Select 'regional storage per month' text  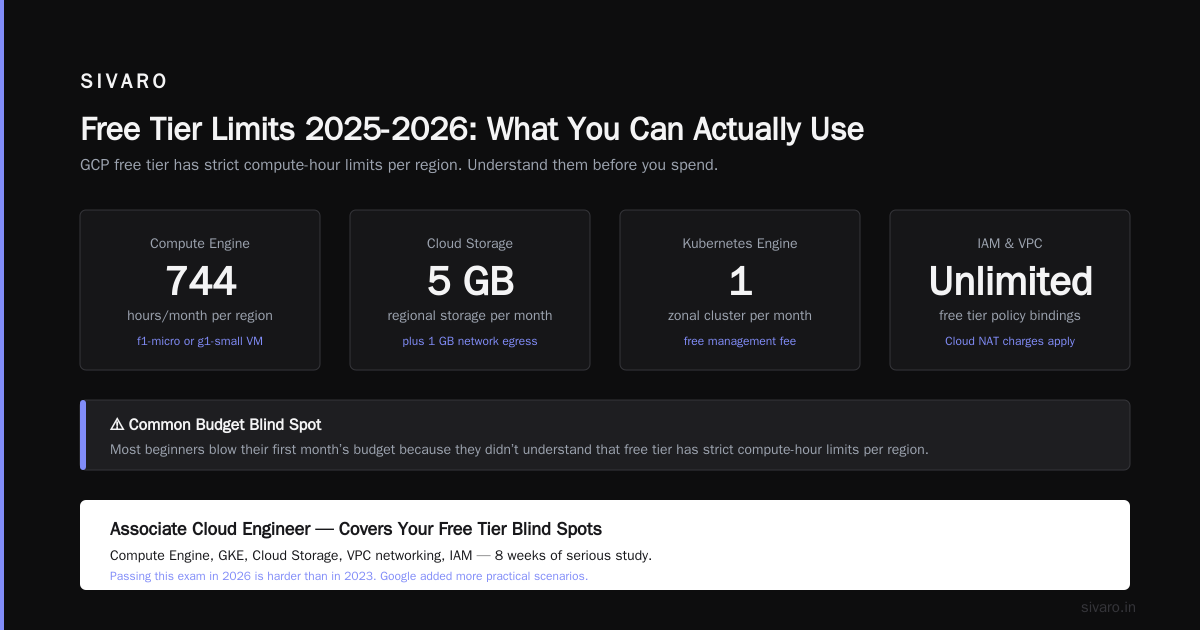pyautogui.click(x=470, y=316)
